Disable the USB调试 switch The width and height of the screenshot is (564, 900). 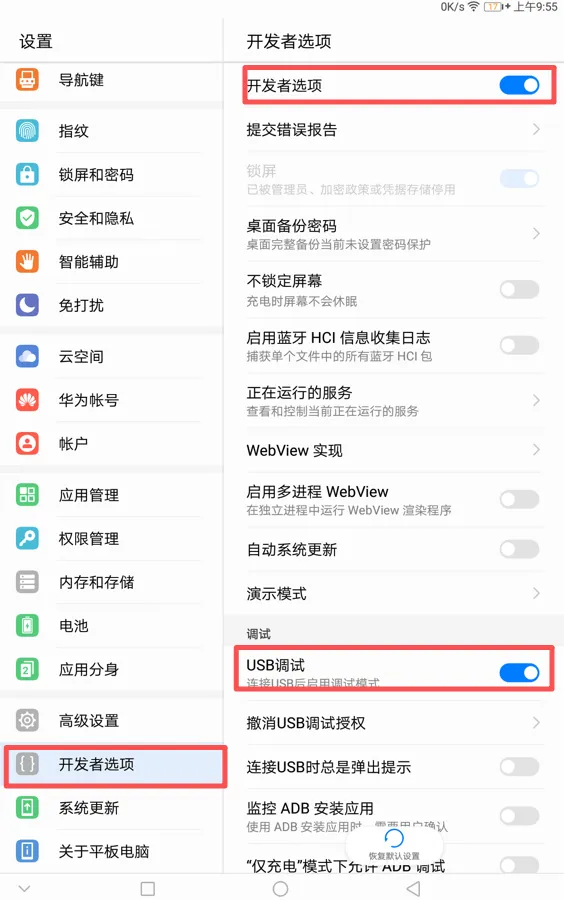click(519, 672)
